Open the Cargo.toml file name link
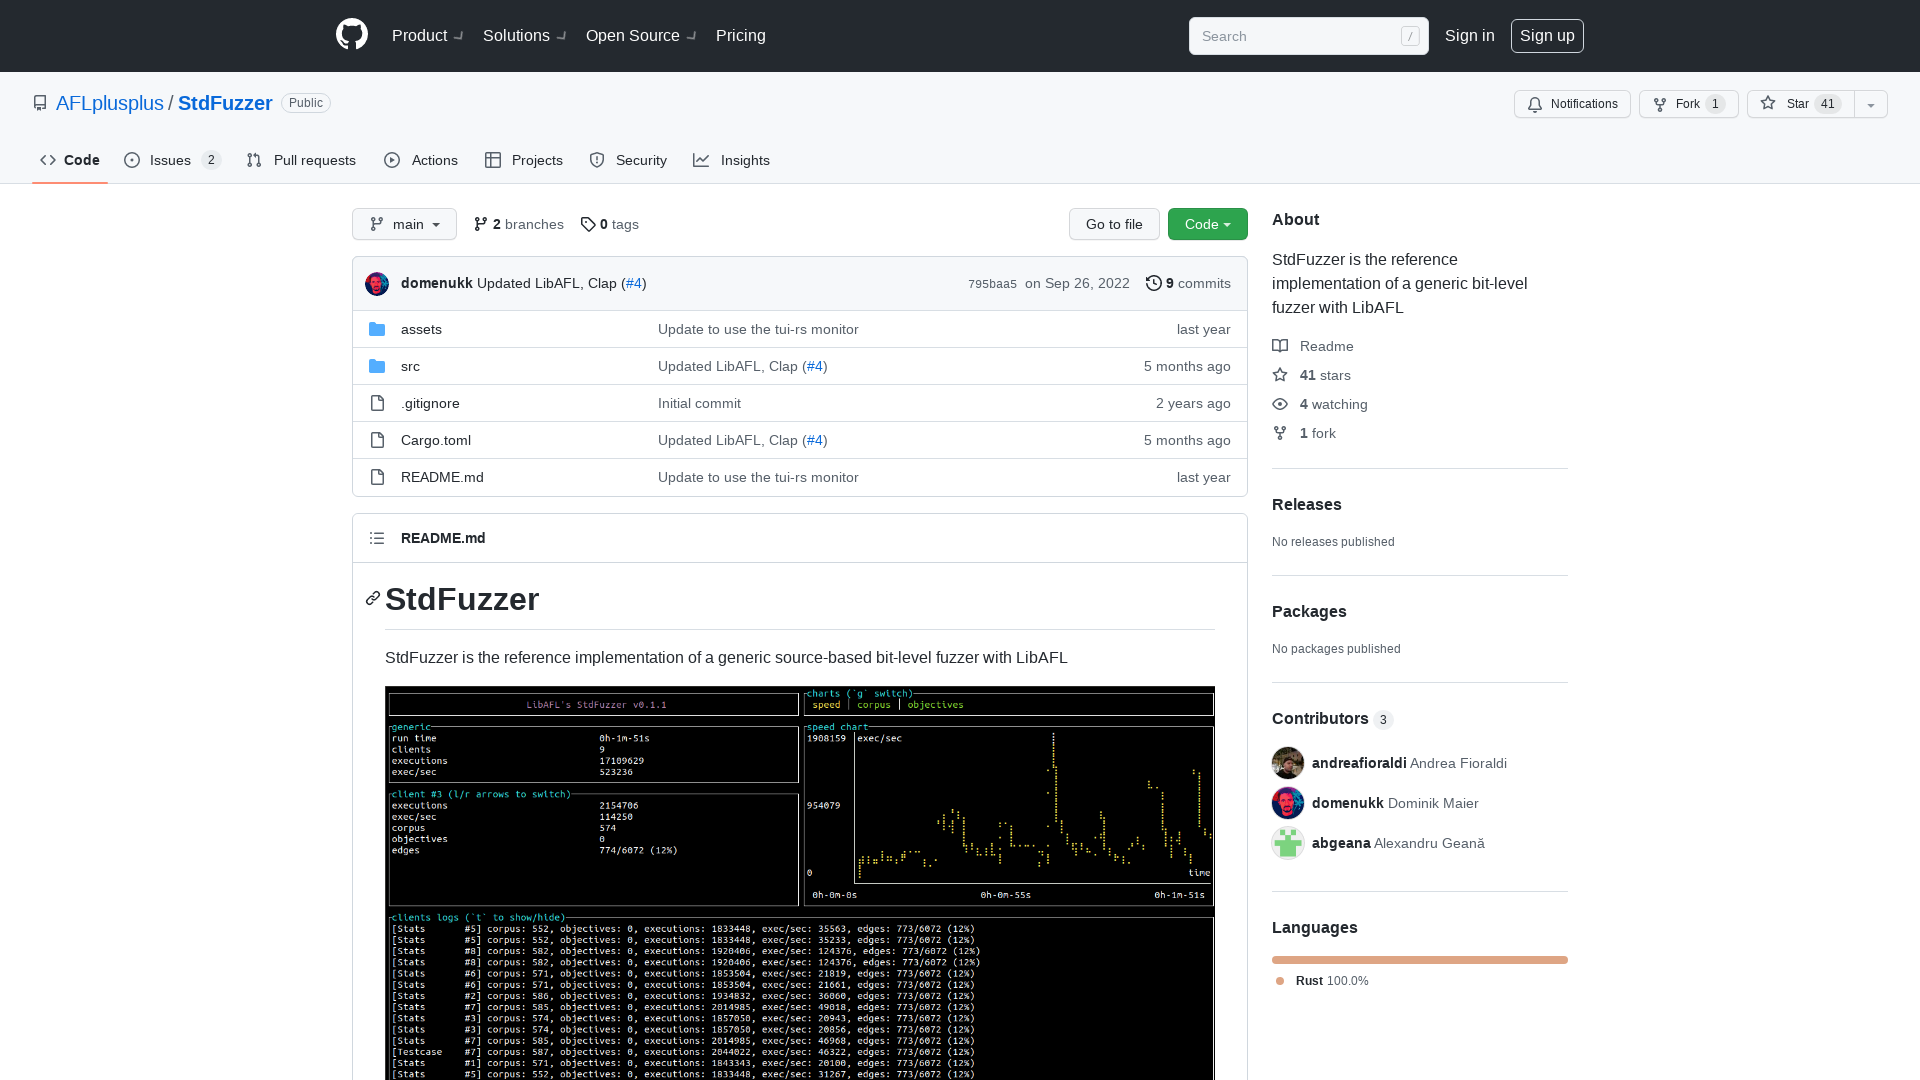The height and width of the screenshot is (1080, 1920). click(436, 440)
